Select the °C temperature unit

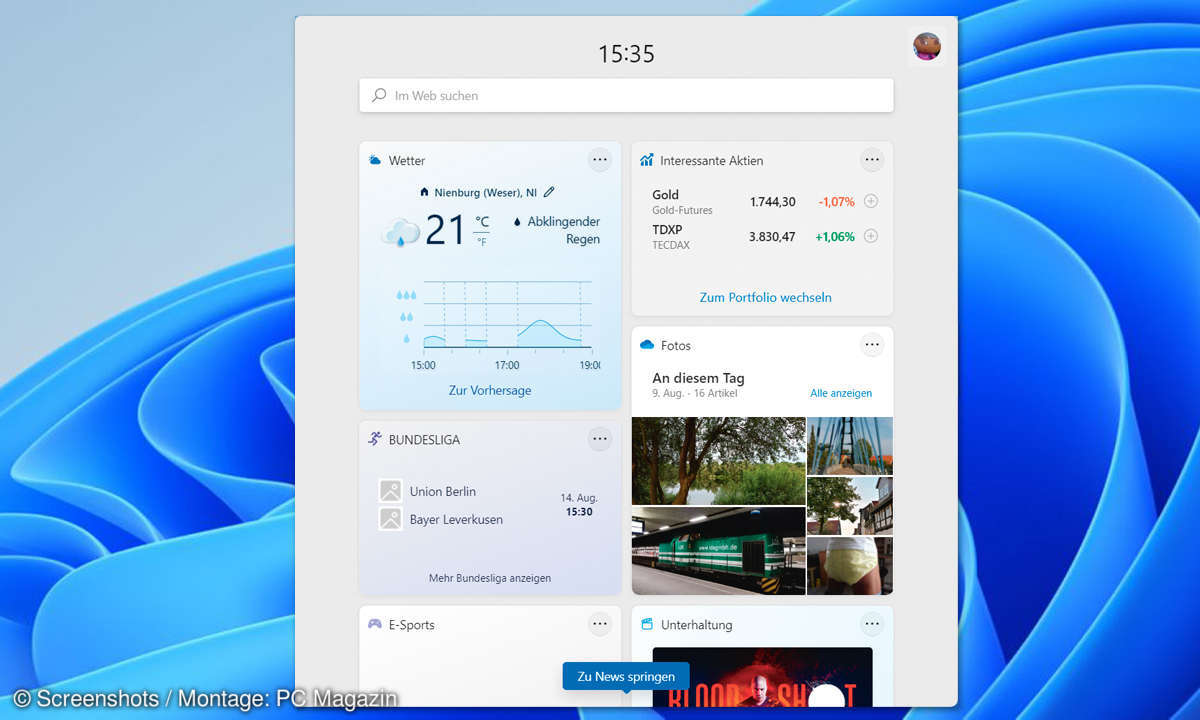[482, 222]
